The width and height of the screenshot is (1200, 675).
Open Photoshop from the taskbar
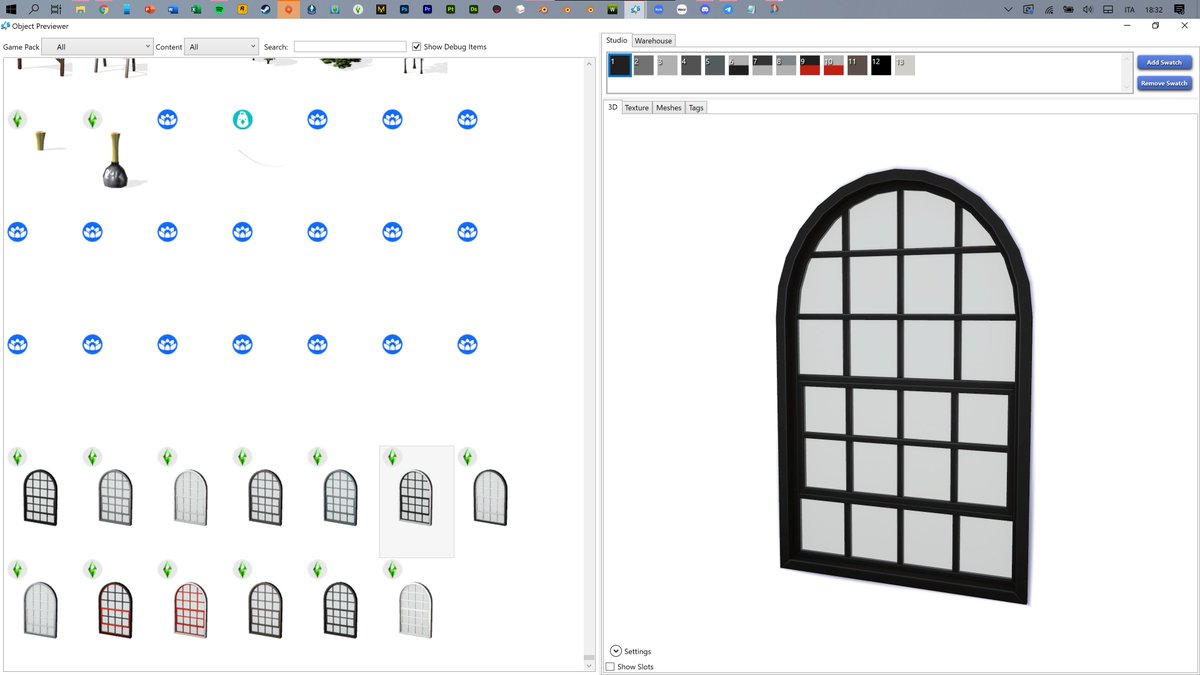click(x=404, y=9)
